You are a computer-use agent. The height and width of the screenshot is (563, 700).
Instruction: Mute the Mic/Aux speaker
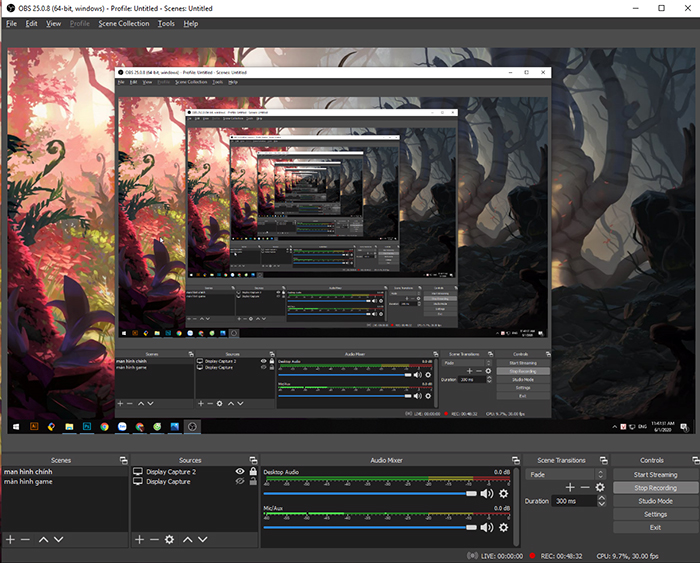click(487, 527)
